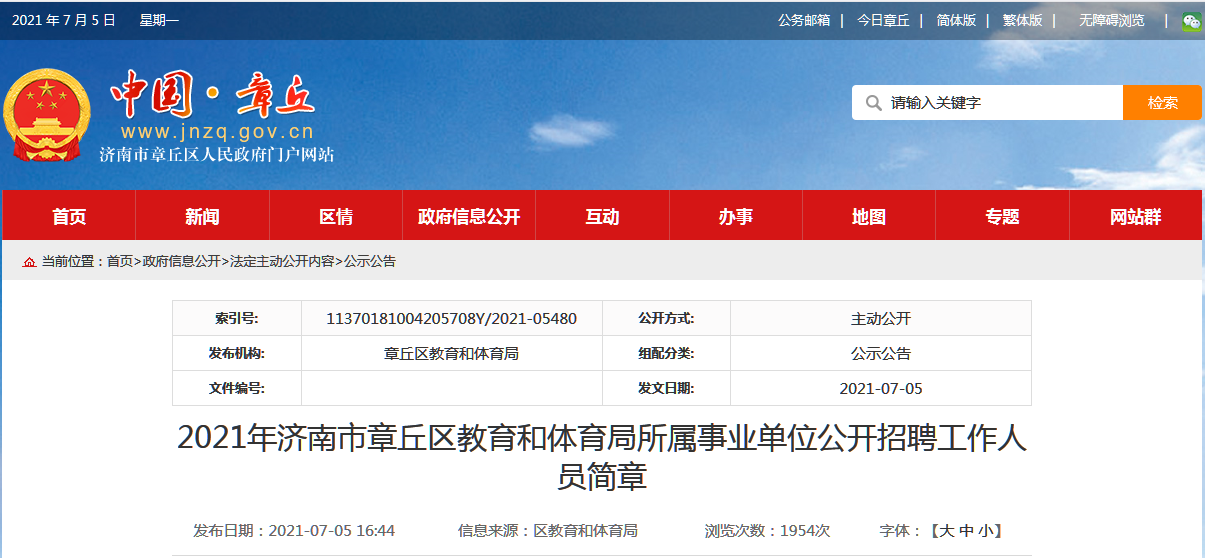Click breadcrumb link 公示公告
Image resolution: width=1205 pixels, height=558 pixels.
[370, 262]
